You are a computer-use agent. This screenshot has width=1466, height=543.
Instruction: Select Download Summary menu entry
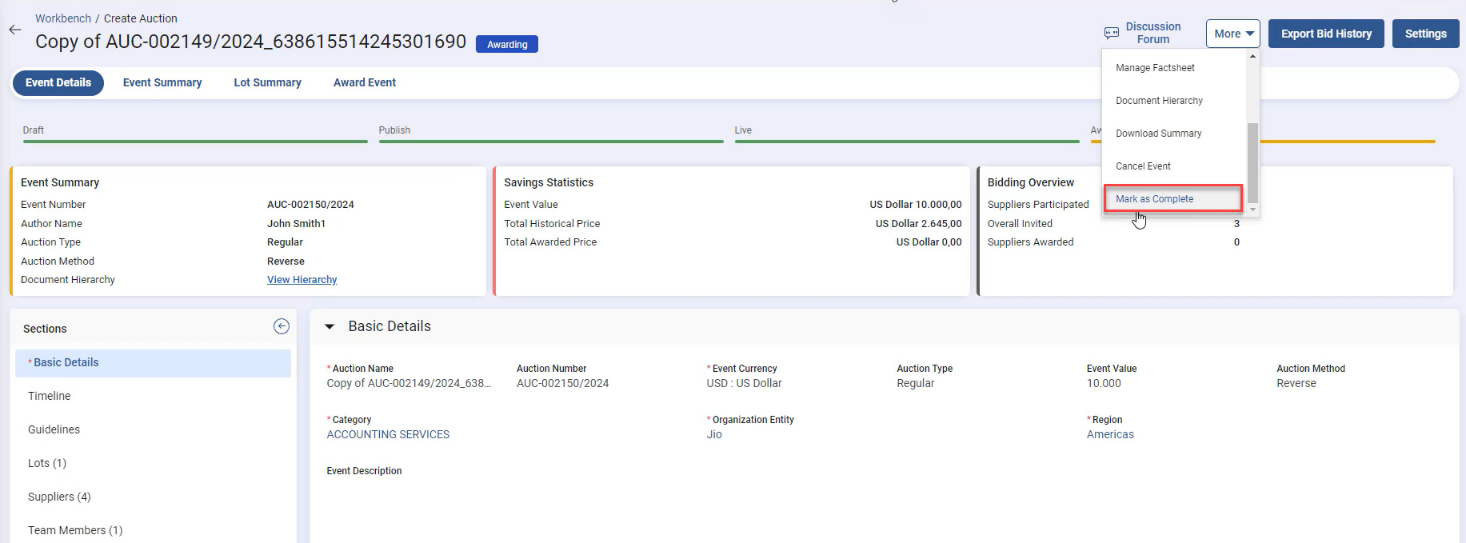coord(1158,133)
